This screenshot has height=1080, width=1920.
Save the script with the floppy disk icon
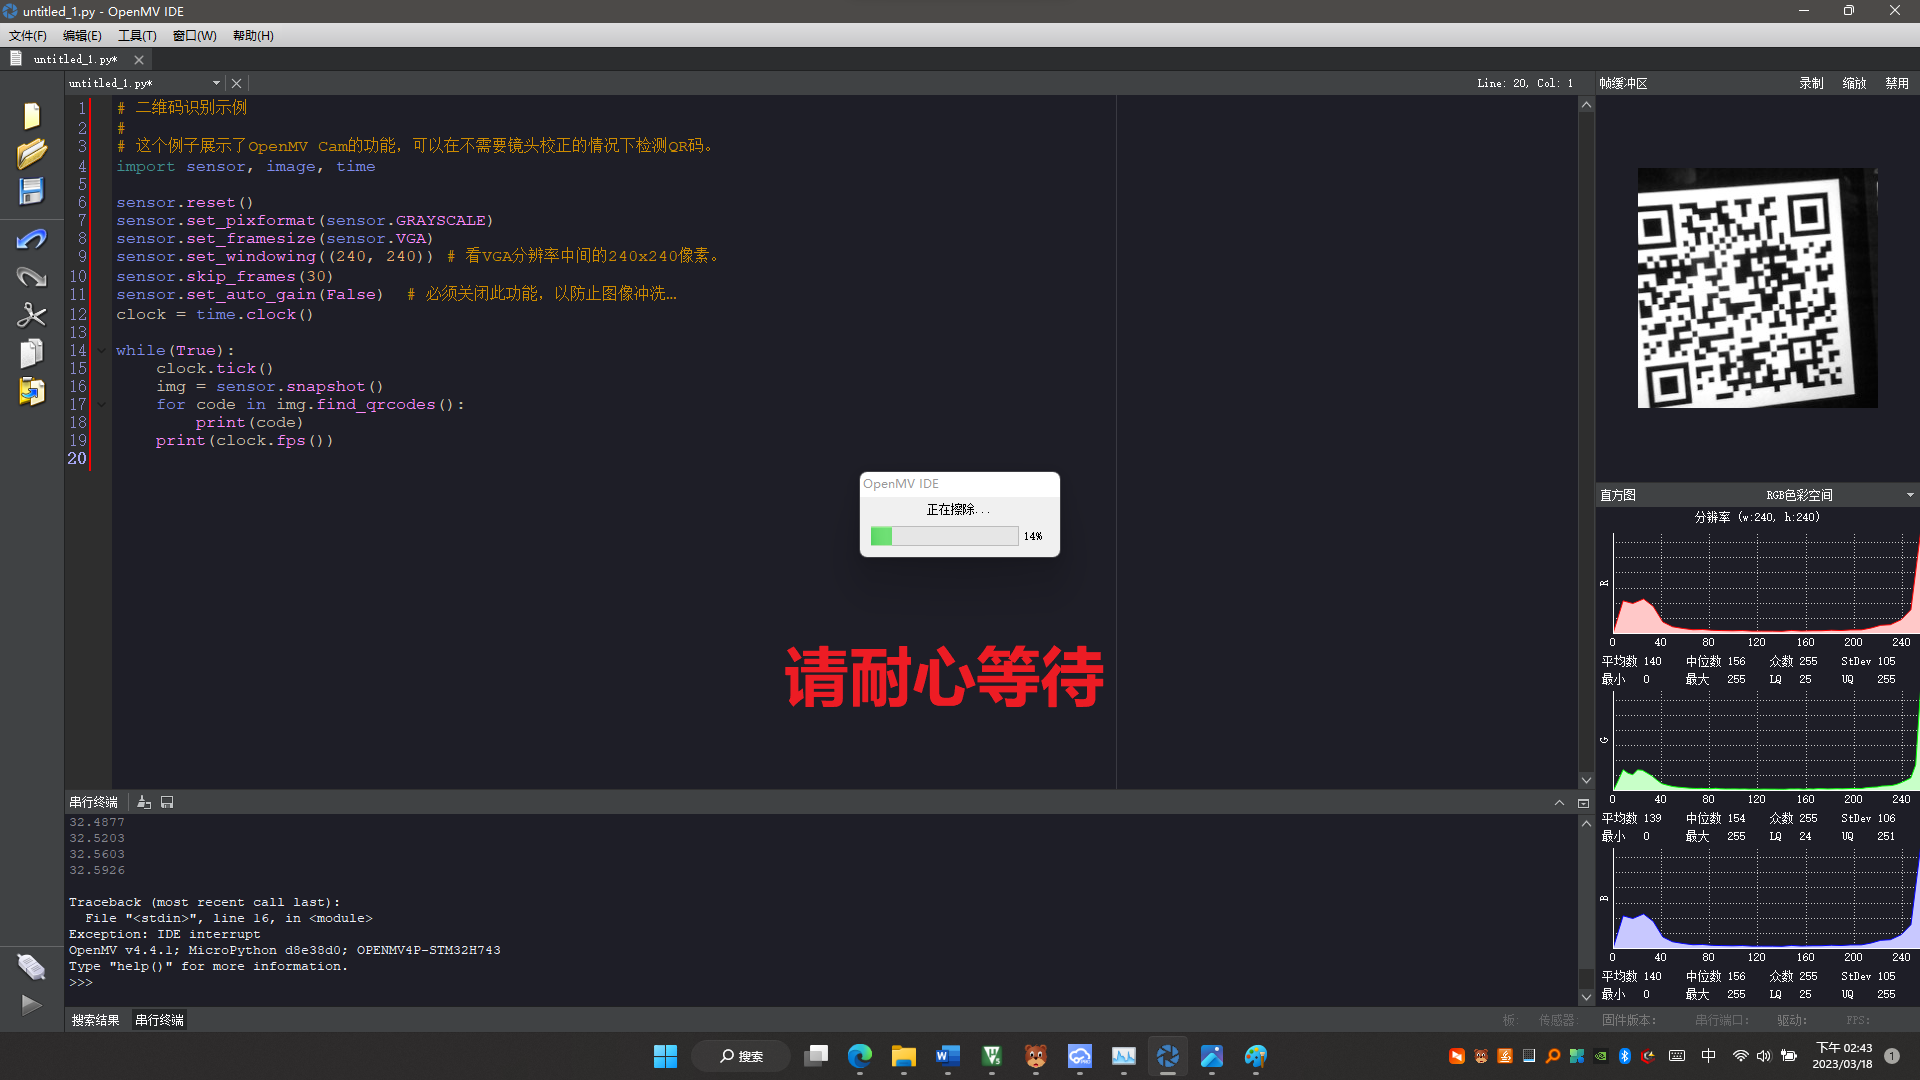click(x=31, y=191)
